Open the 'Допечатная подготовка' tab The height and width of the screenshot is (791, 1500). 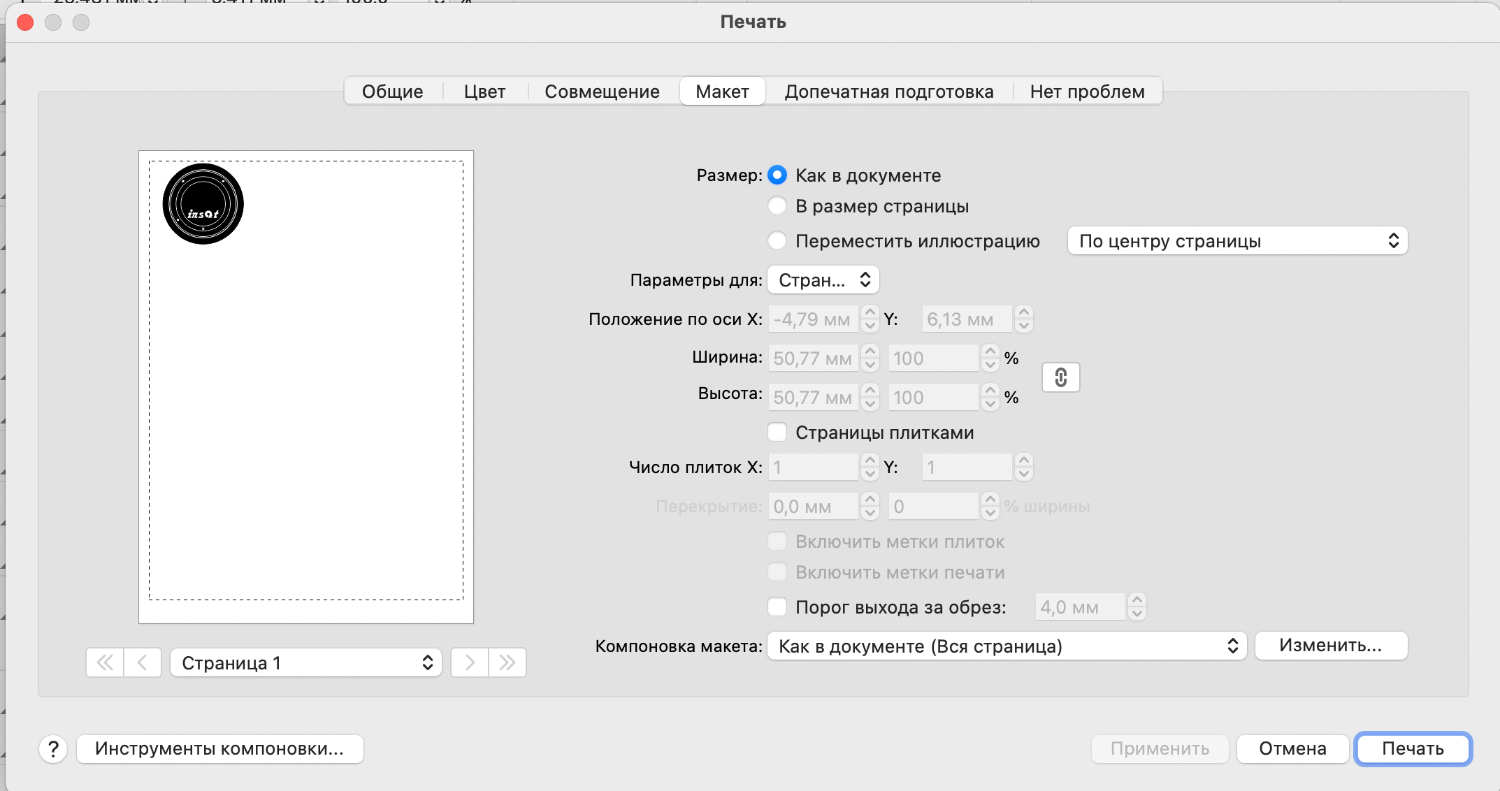pos(889,91)
